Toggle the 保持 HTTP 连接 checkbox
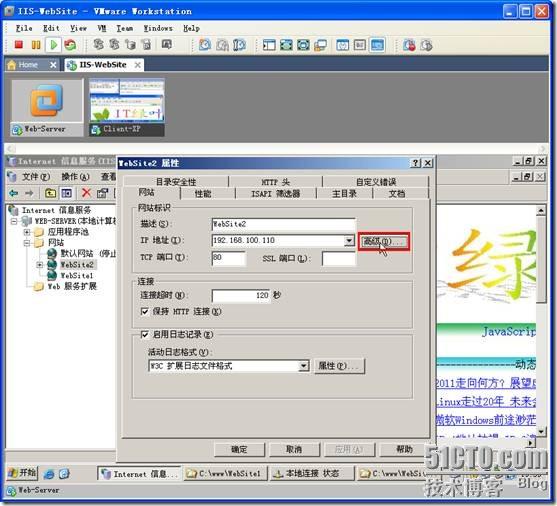 coord(145,312)
